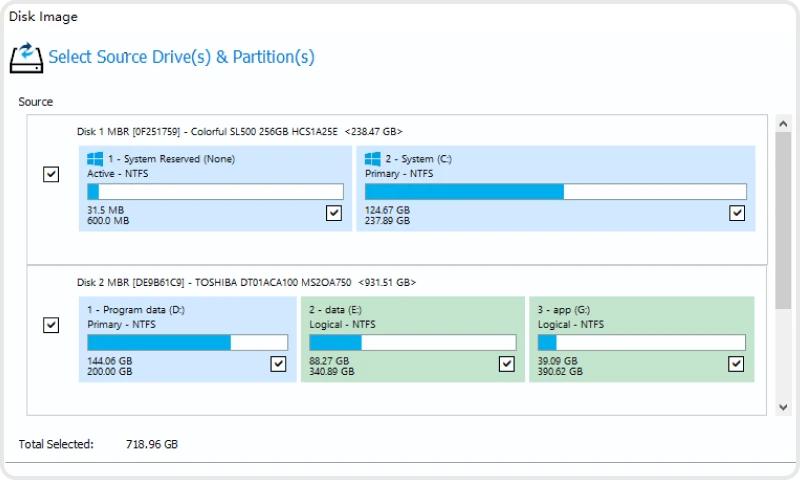Click the 'Active - NTFS' text
This screenshot has height=480, width=800.
point(117,173)
